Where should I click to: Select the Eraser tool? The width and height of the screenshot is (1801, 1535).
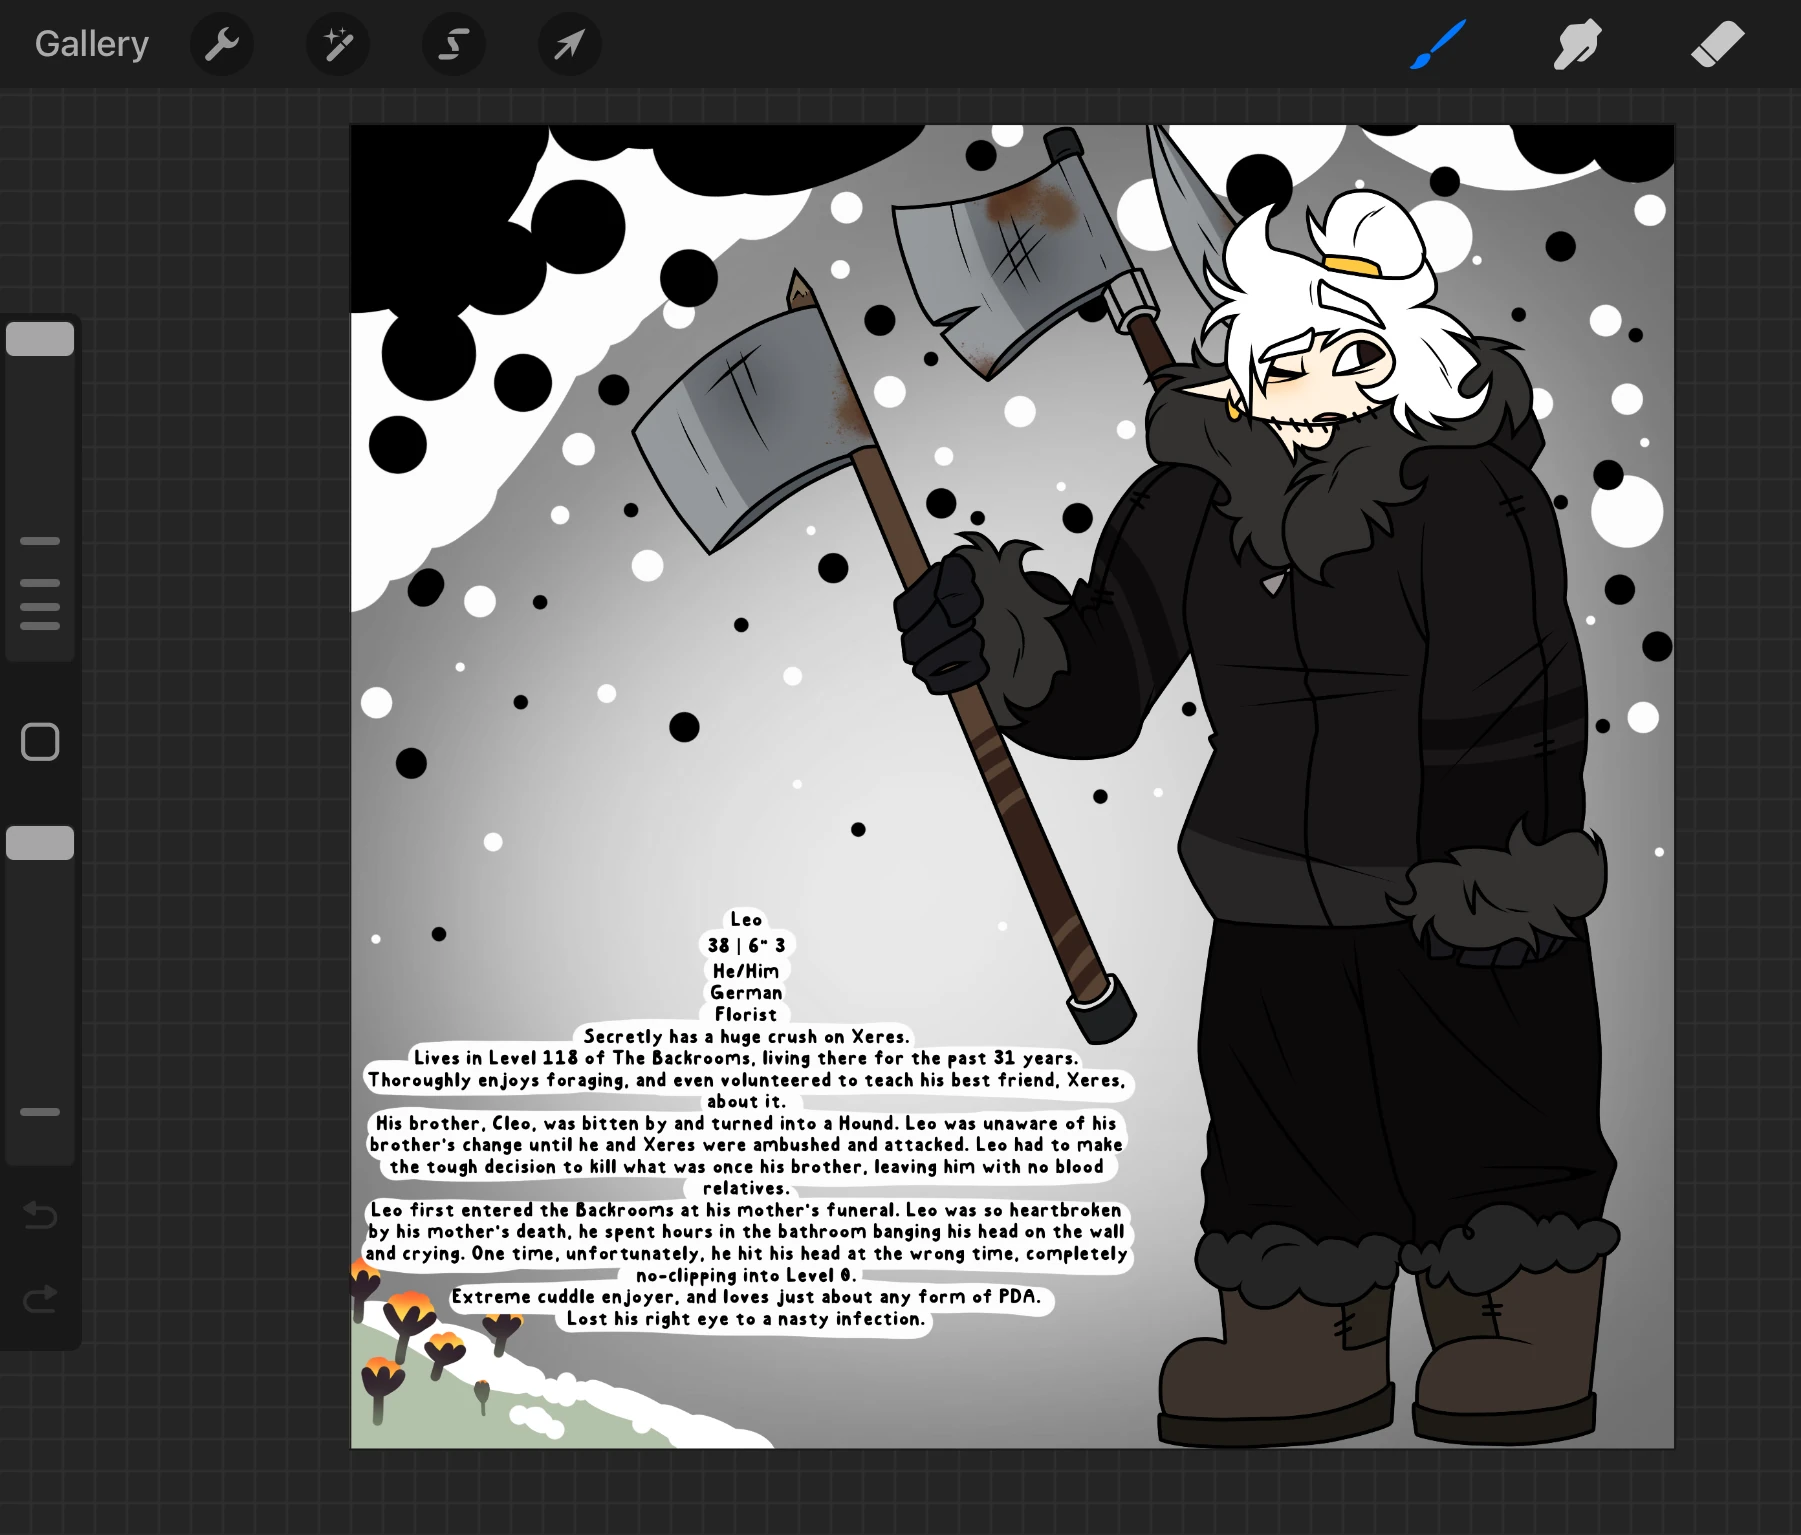1717,44
